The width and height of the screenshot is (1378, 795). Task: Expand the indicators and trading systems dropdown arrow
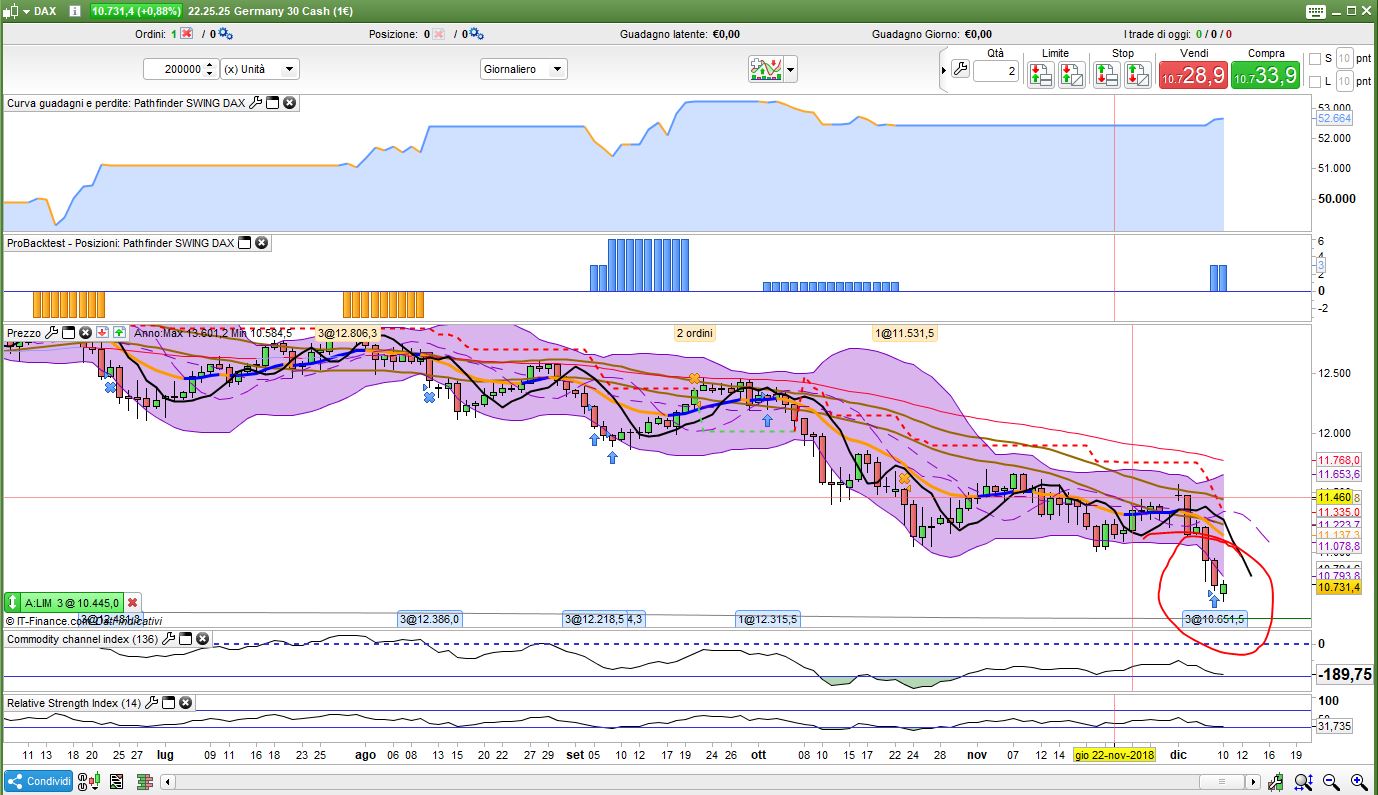coord(791,70)
